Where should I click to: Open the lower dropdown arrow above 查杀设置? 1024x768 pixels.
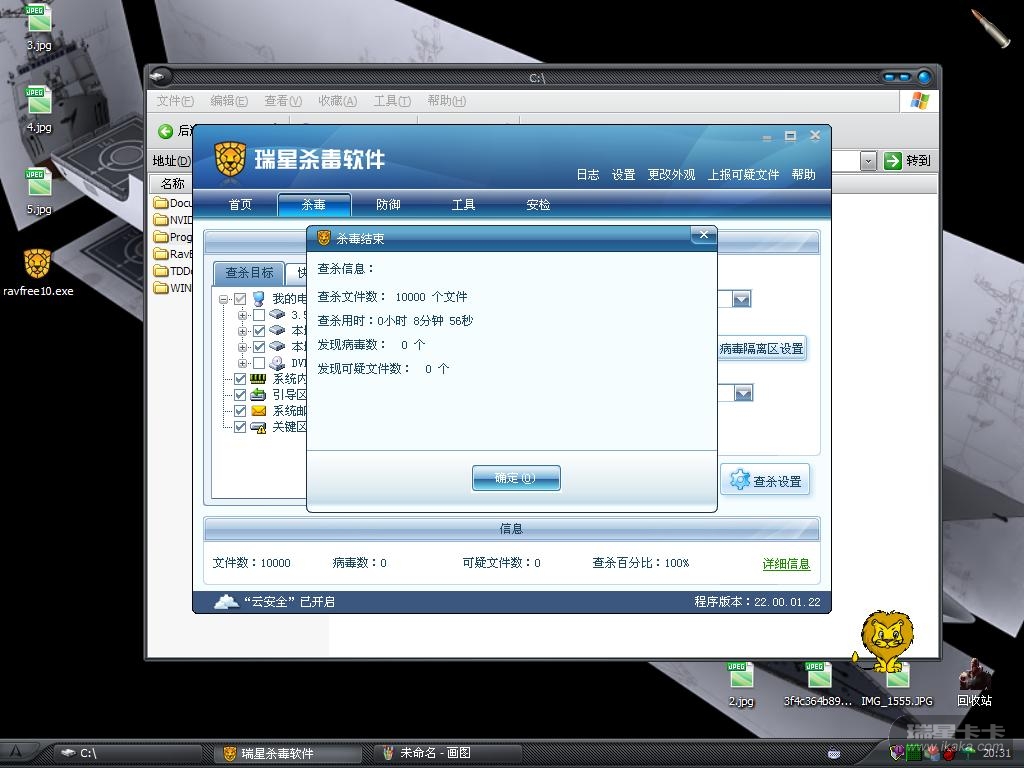point(743,392)
